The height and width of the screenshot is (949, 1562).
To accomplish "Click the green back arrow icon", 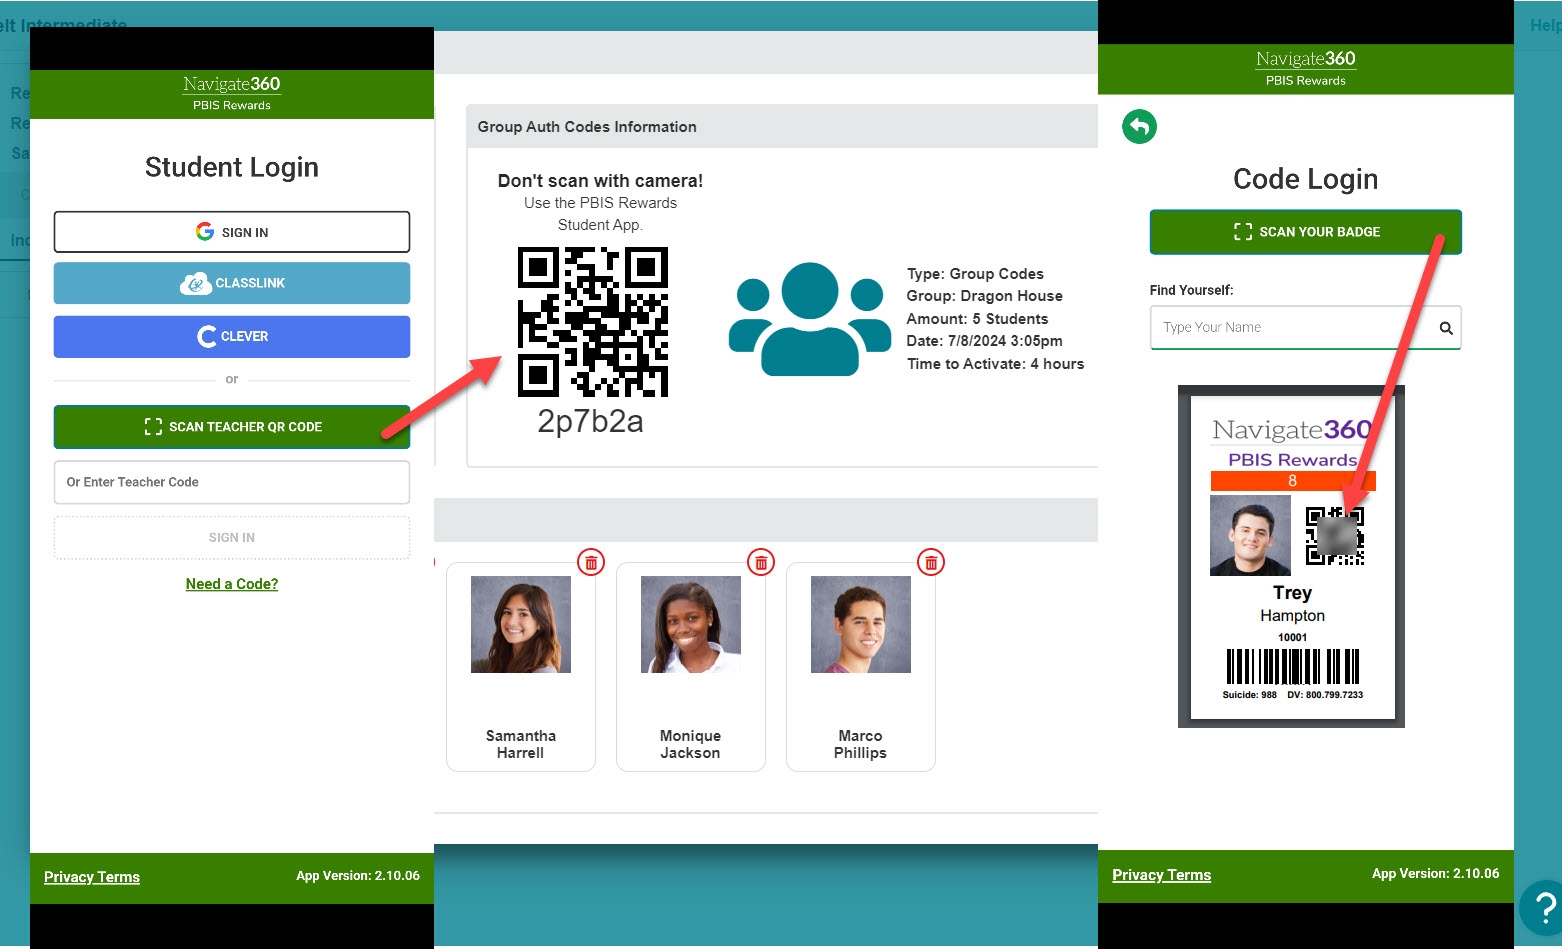I will (x=1139, y=127).
